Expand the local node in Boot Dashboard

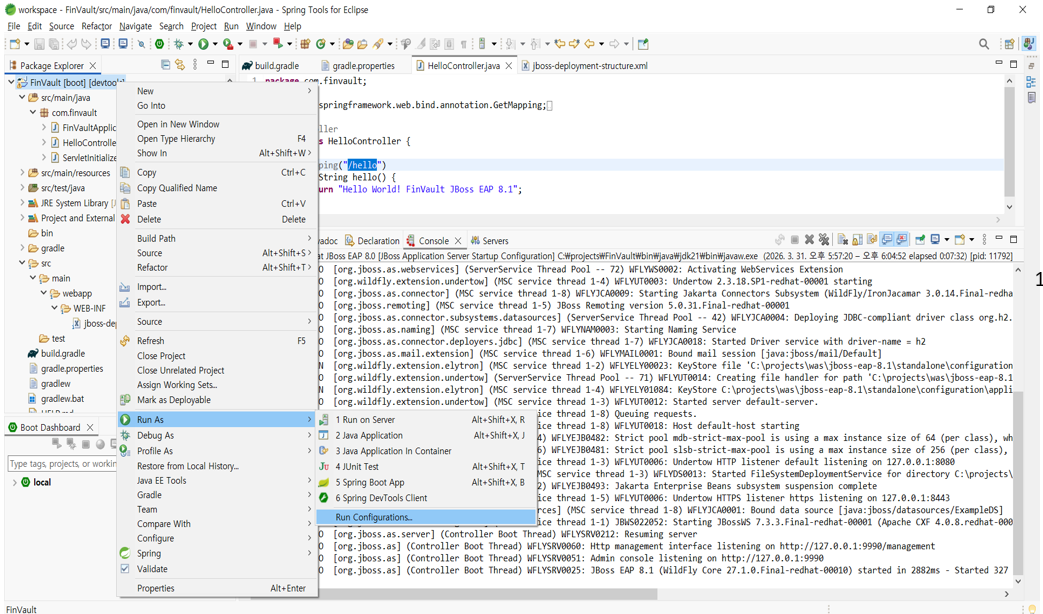(x=15, y=482)
